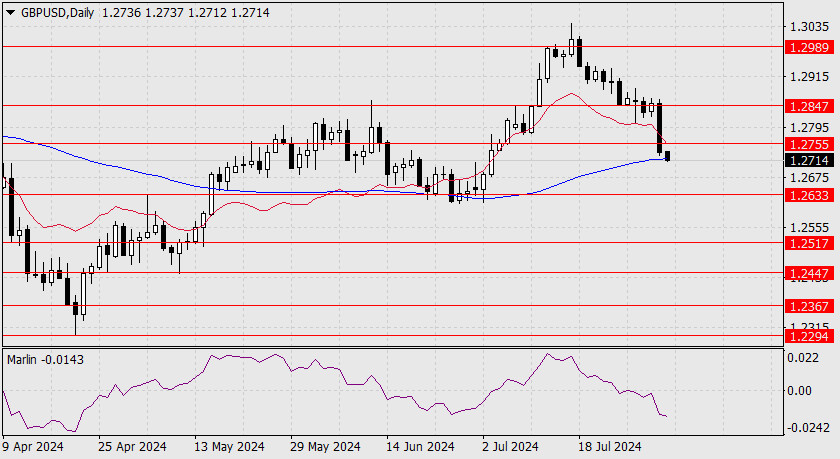Viewport: 840px width, 459px height.
Task: Click the 1.3035 price scale value
Action: (x=809, y=27)
